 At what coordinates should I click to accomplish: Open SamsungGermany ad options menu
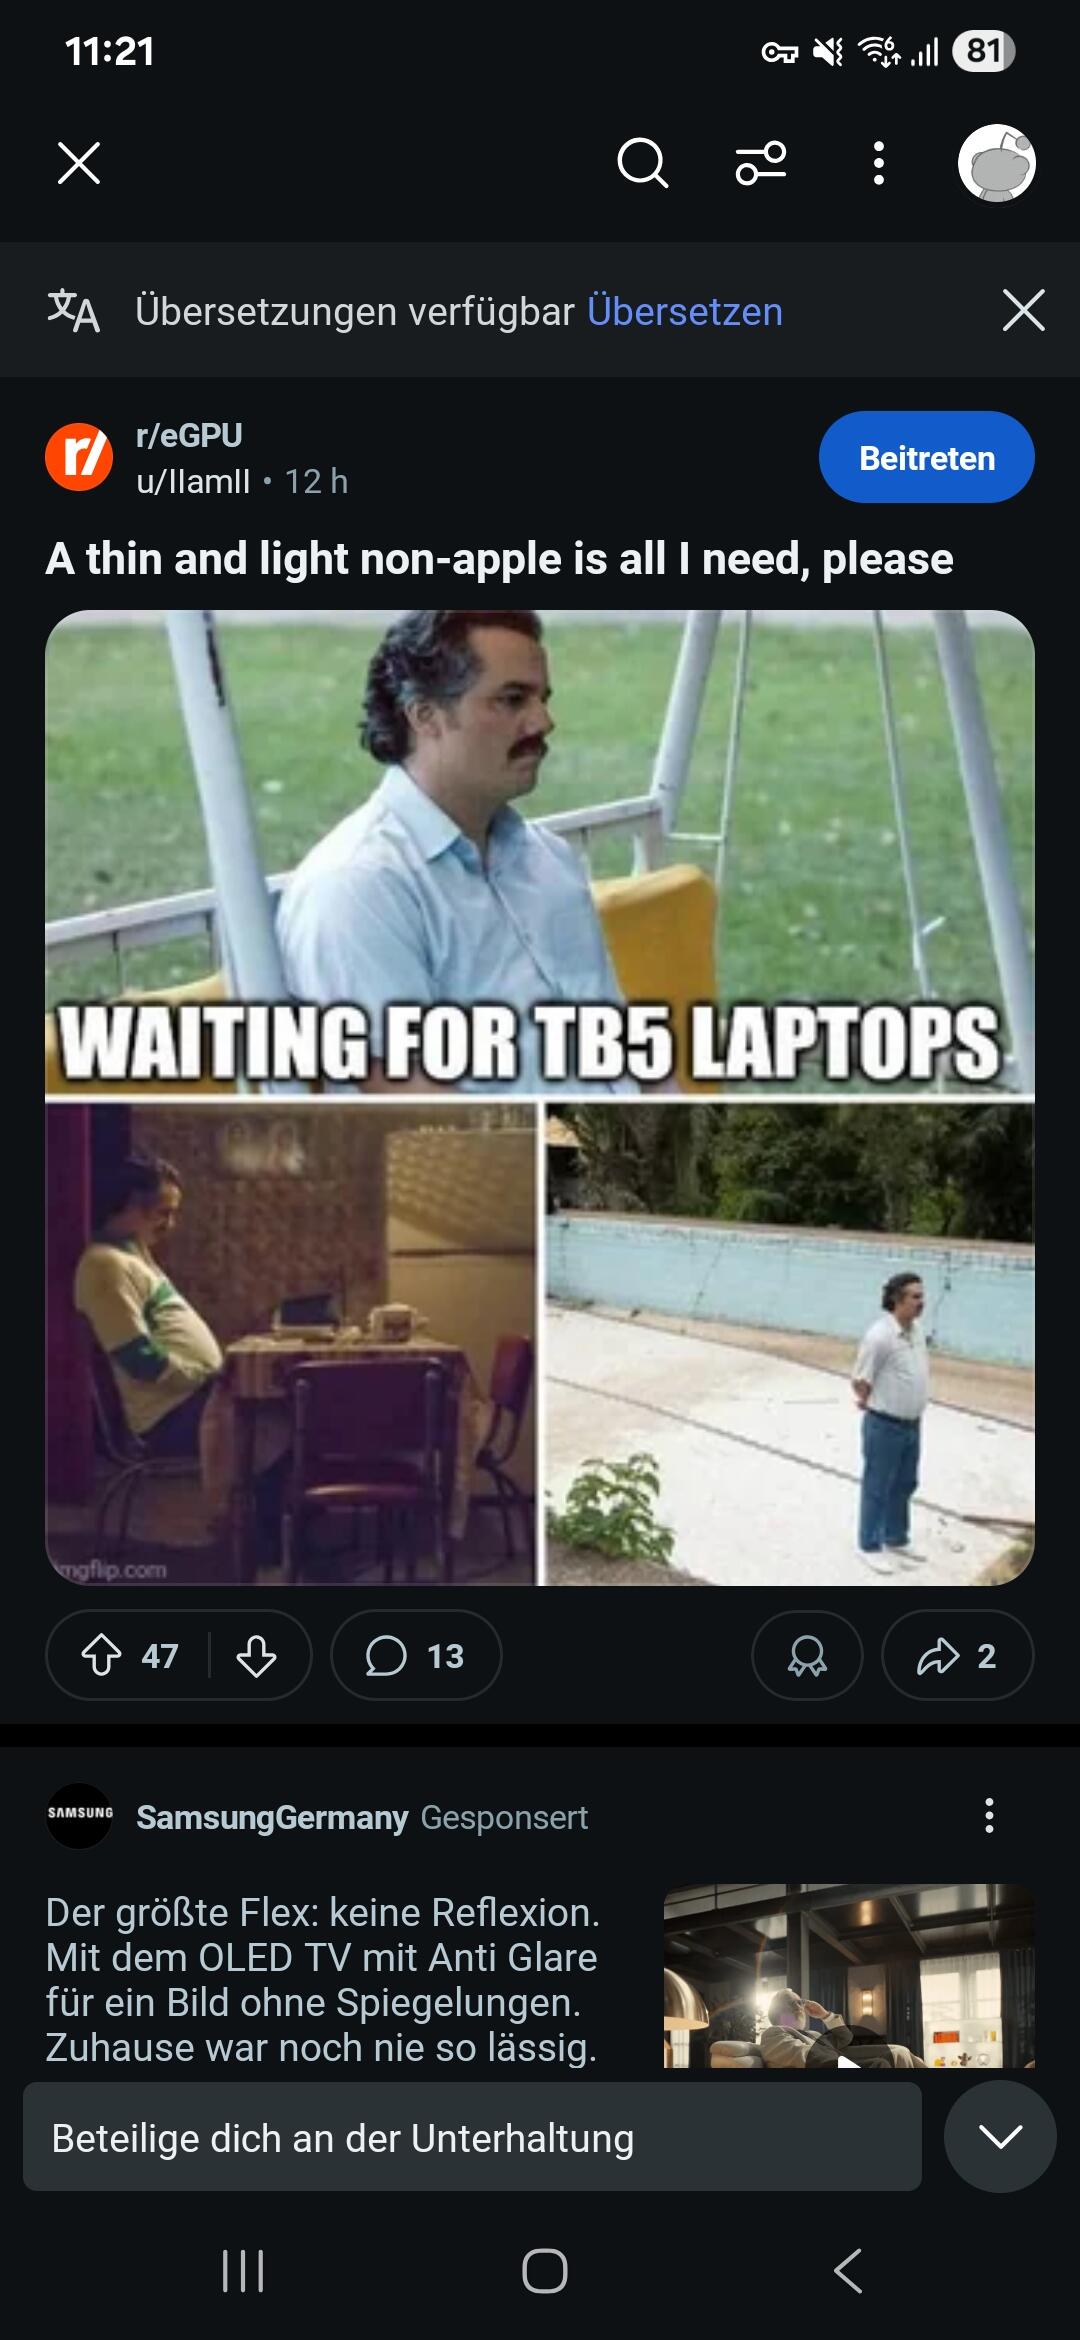[989, 1815]
